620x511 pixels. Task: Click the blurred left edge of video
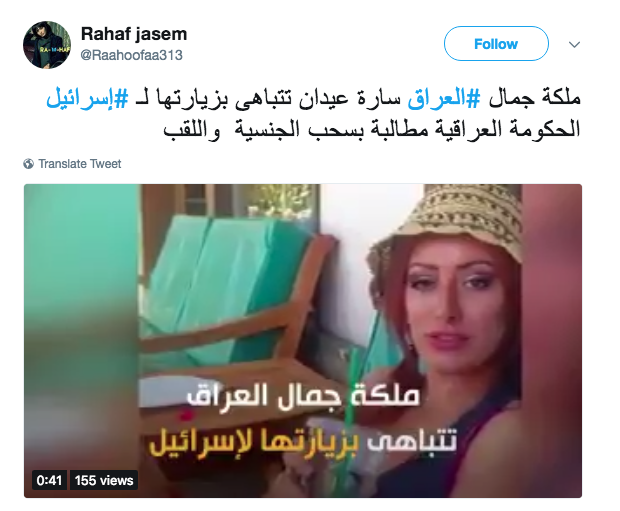81,340
